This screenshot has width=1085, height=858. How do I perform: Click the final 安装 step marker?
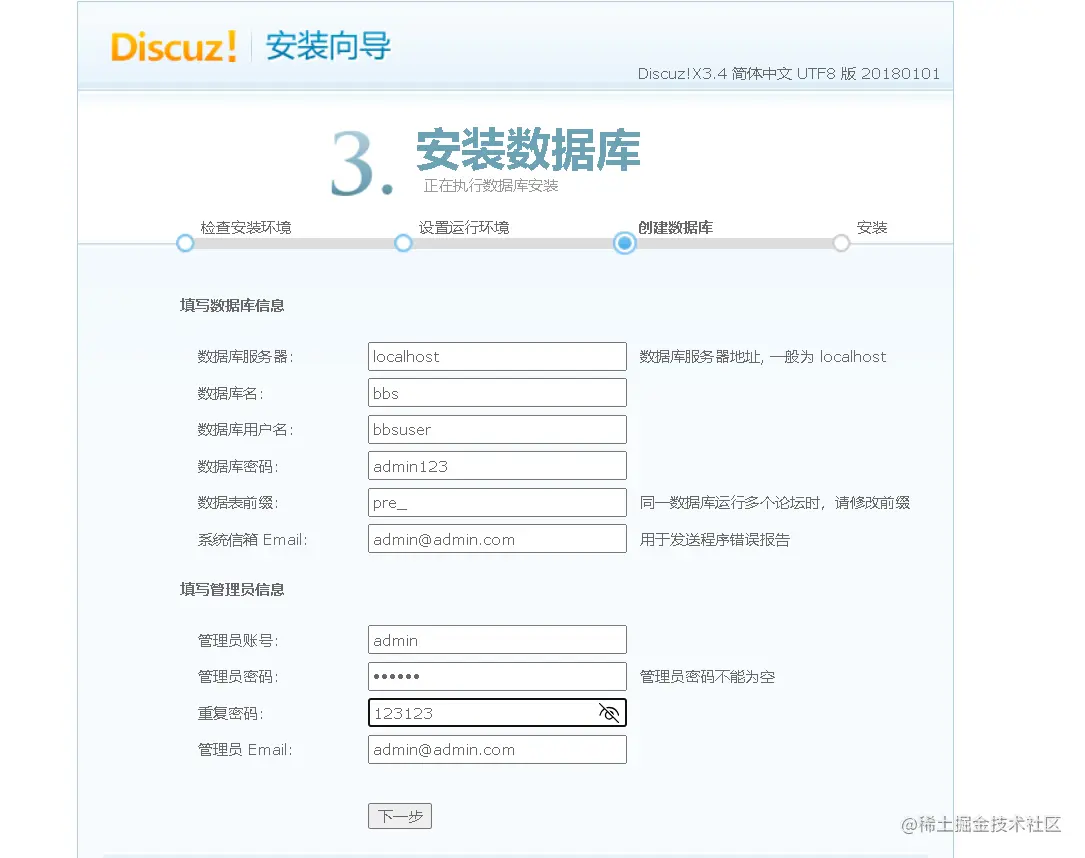(x=841, y=244)
